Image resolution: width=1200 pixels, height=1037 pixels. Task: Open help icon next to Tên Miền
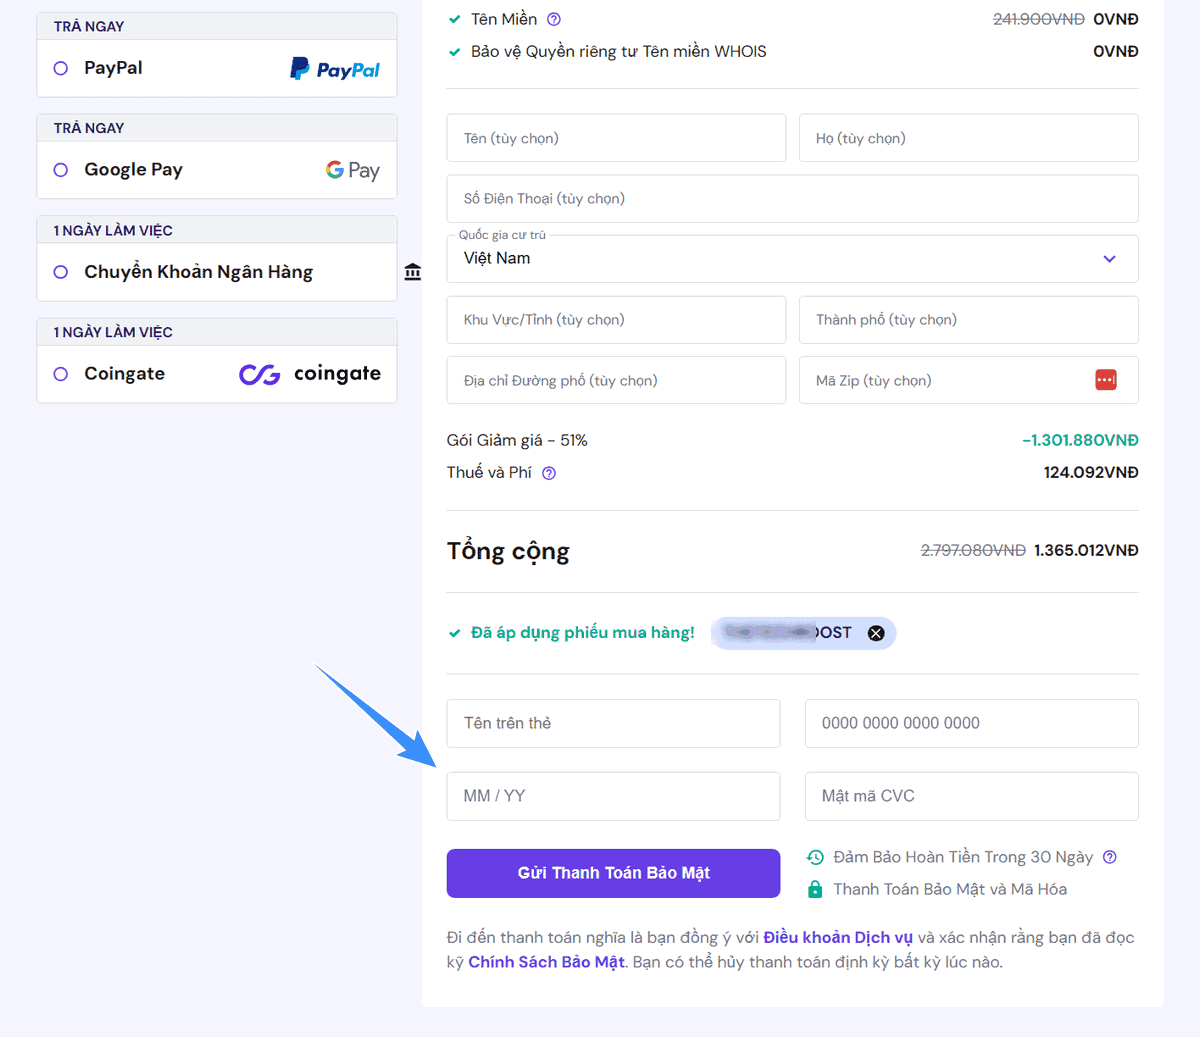[x=554, y=19]
